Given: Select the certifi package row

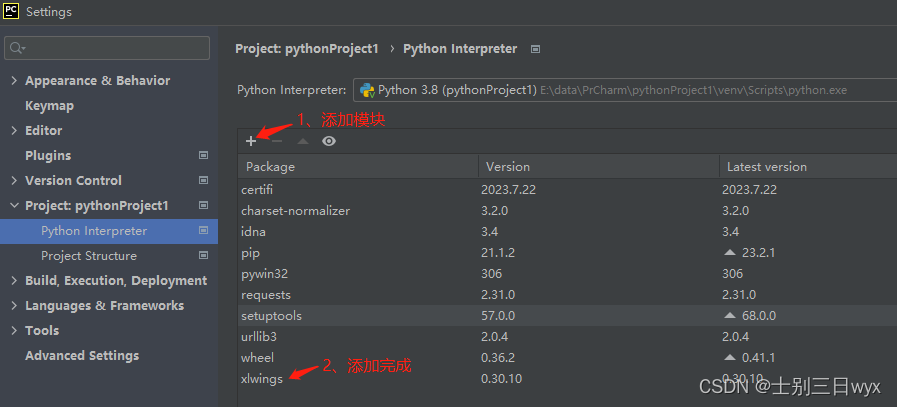Looking at the screenshot, I should 567,189.
